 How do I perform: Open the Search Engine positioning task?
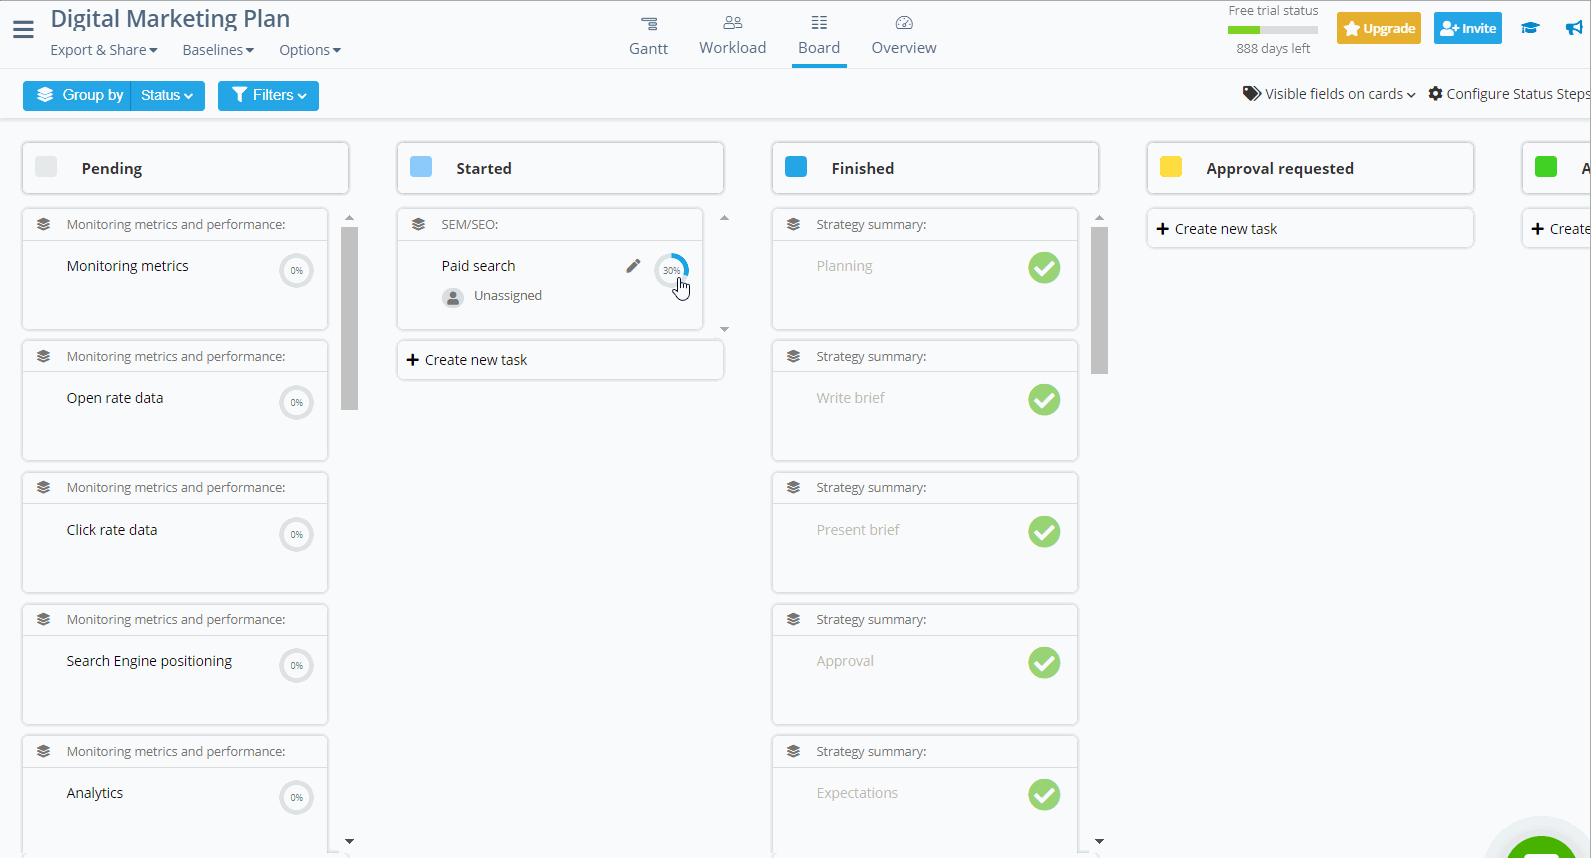pyautogui.click(x=149, y=661)
